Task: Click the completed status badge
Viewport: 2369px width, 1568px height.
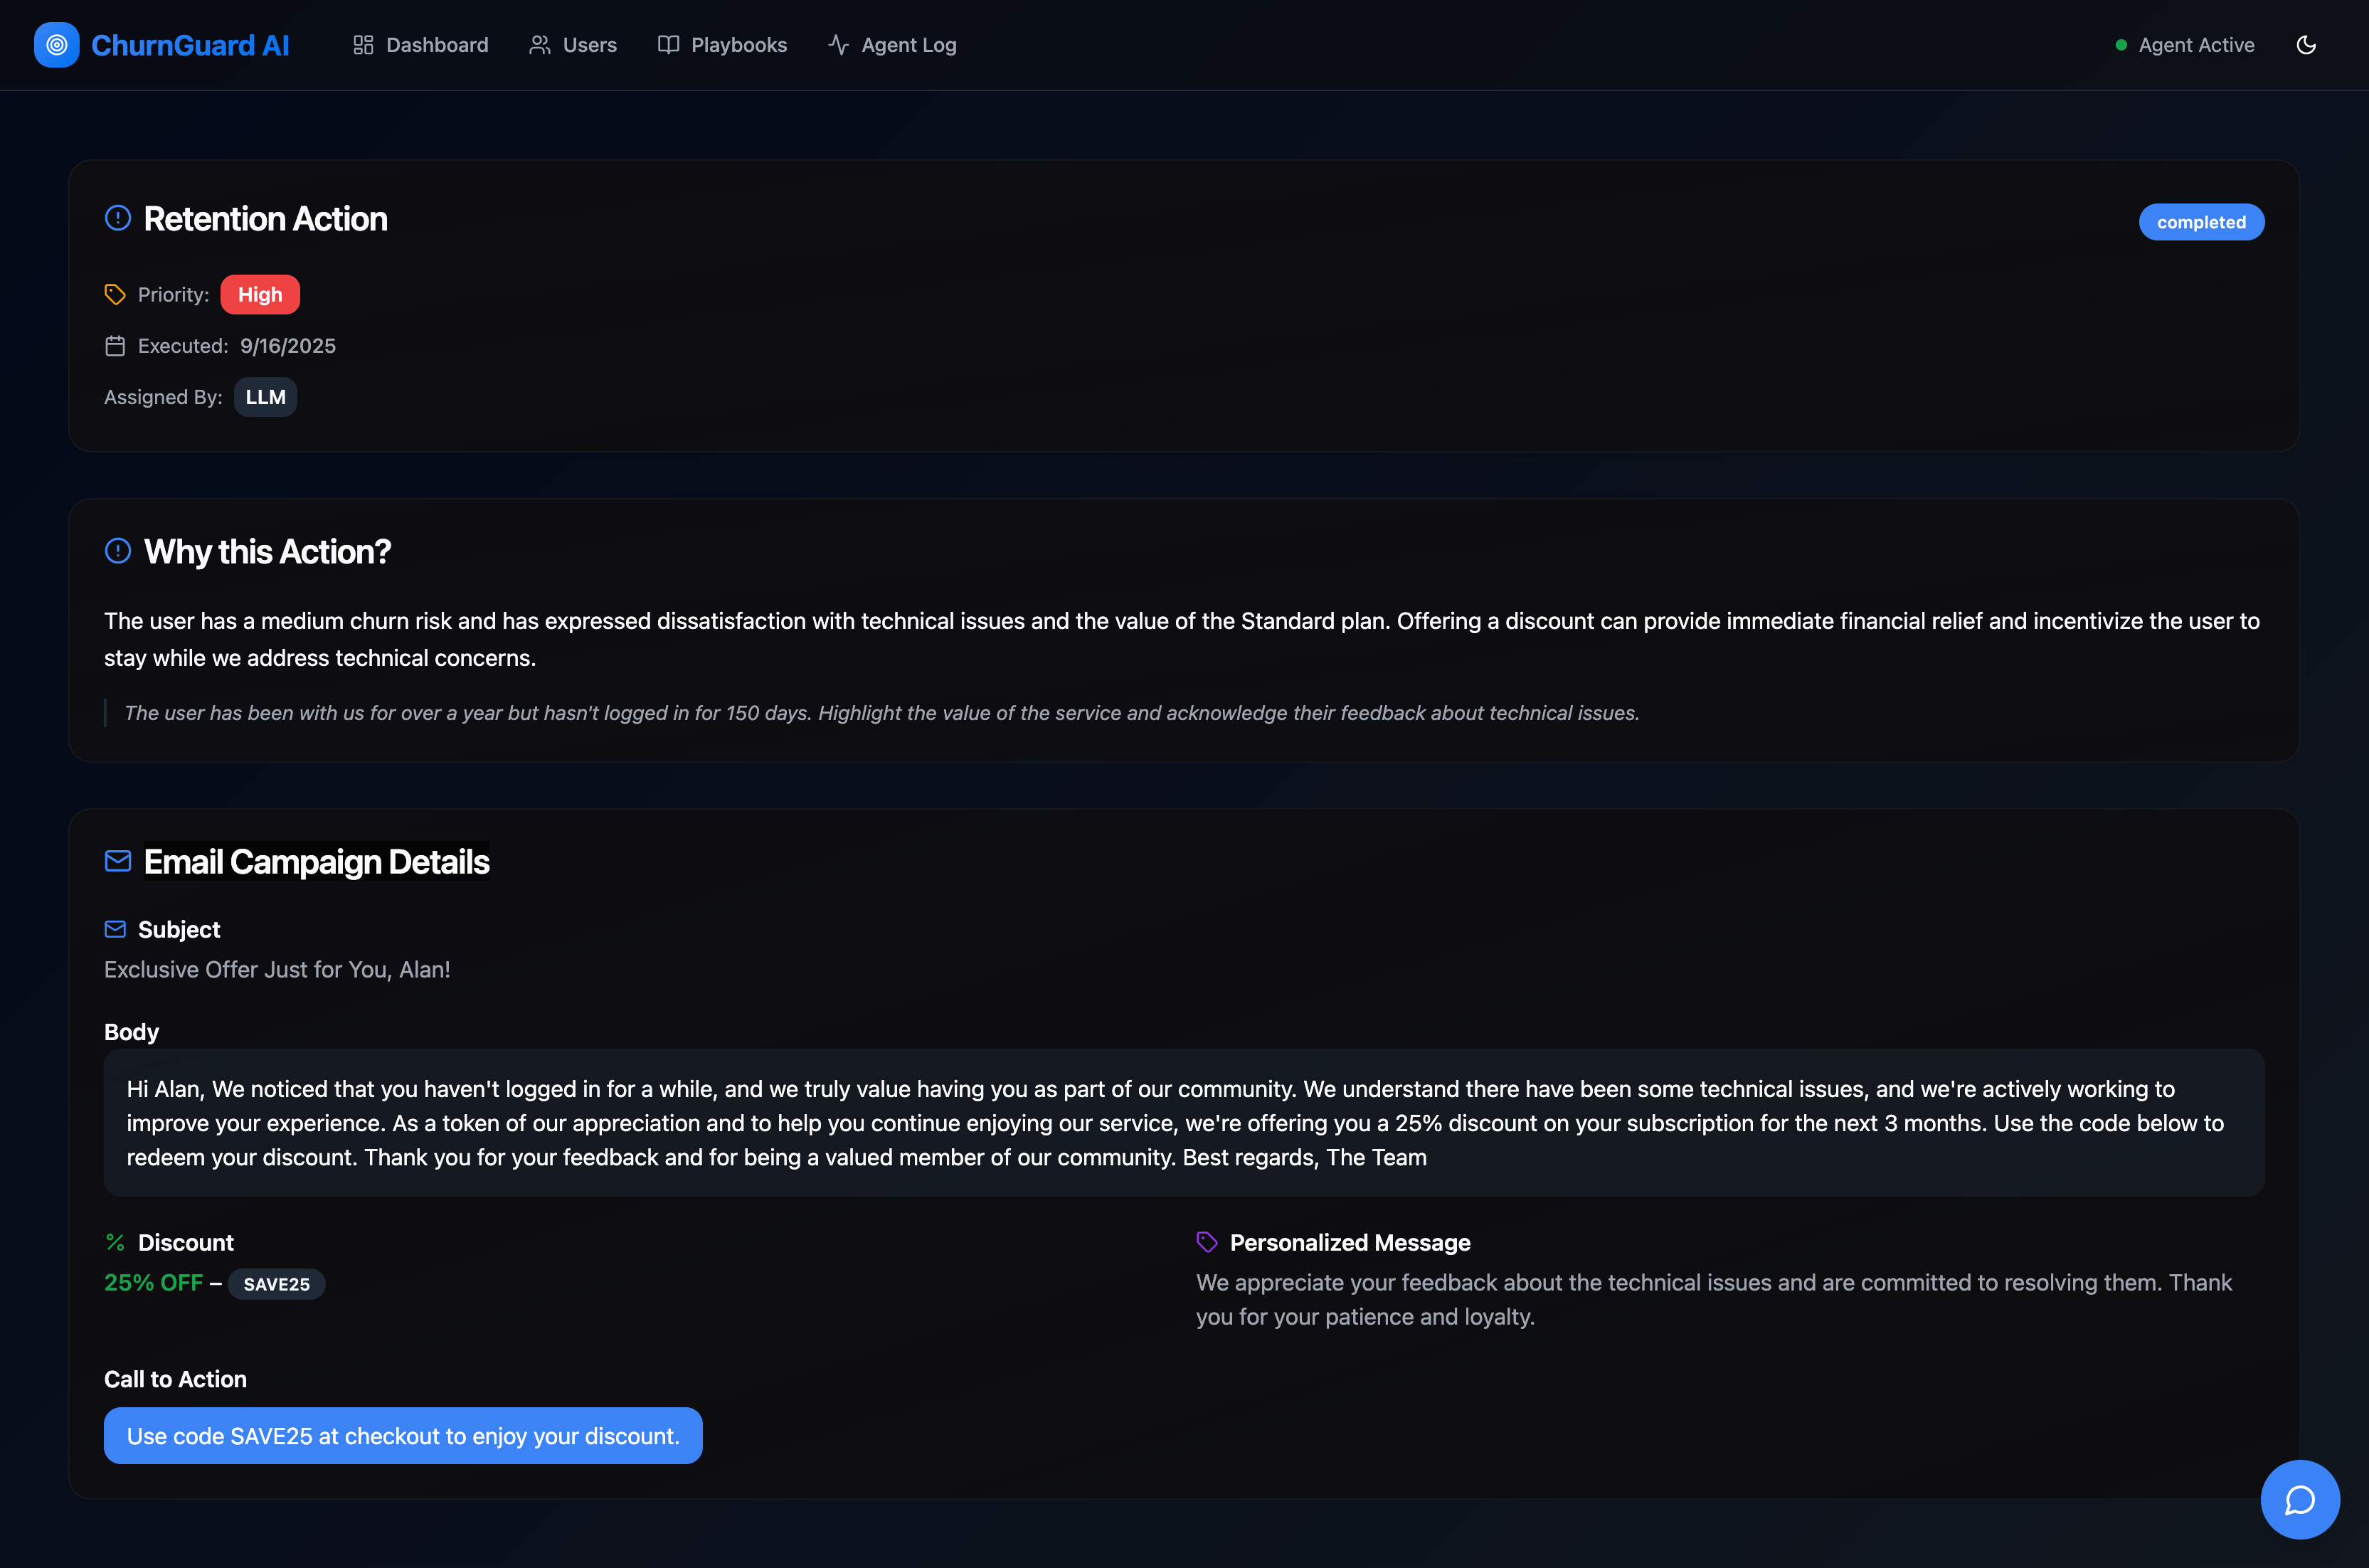Action: [x=2201, y=222]
